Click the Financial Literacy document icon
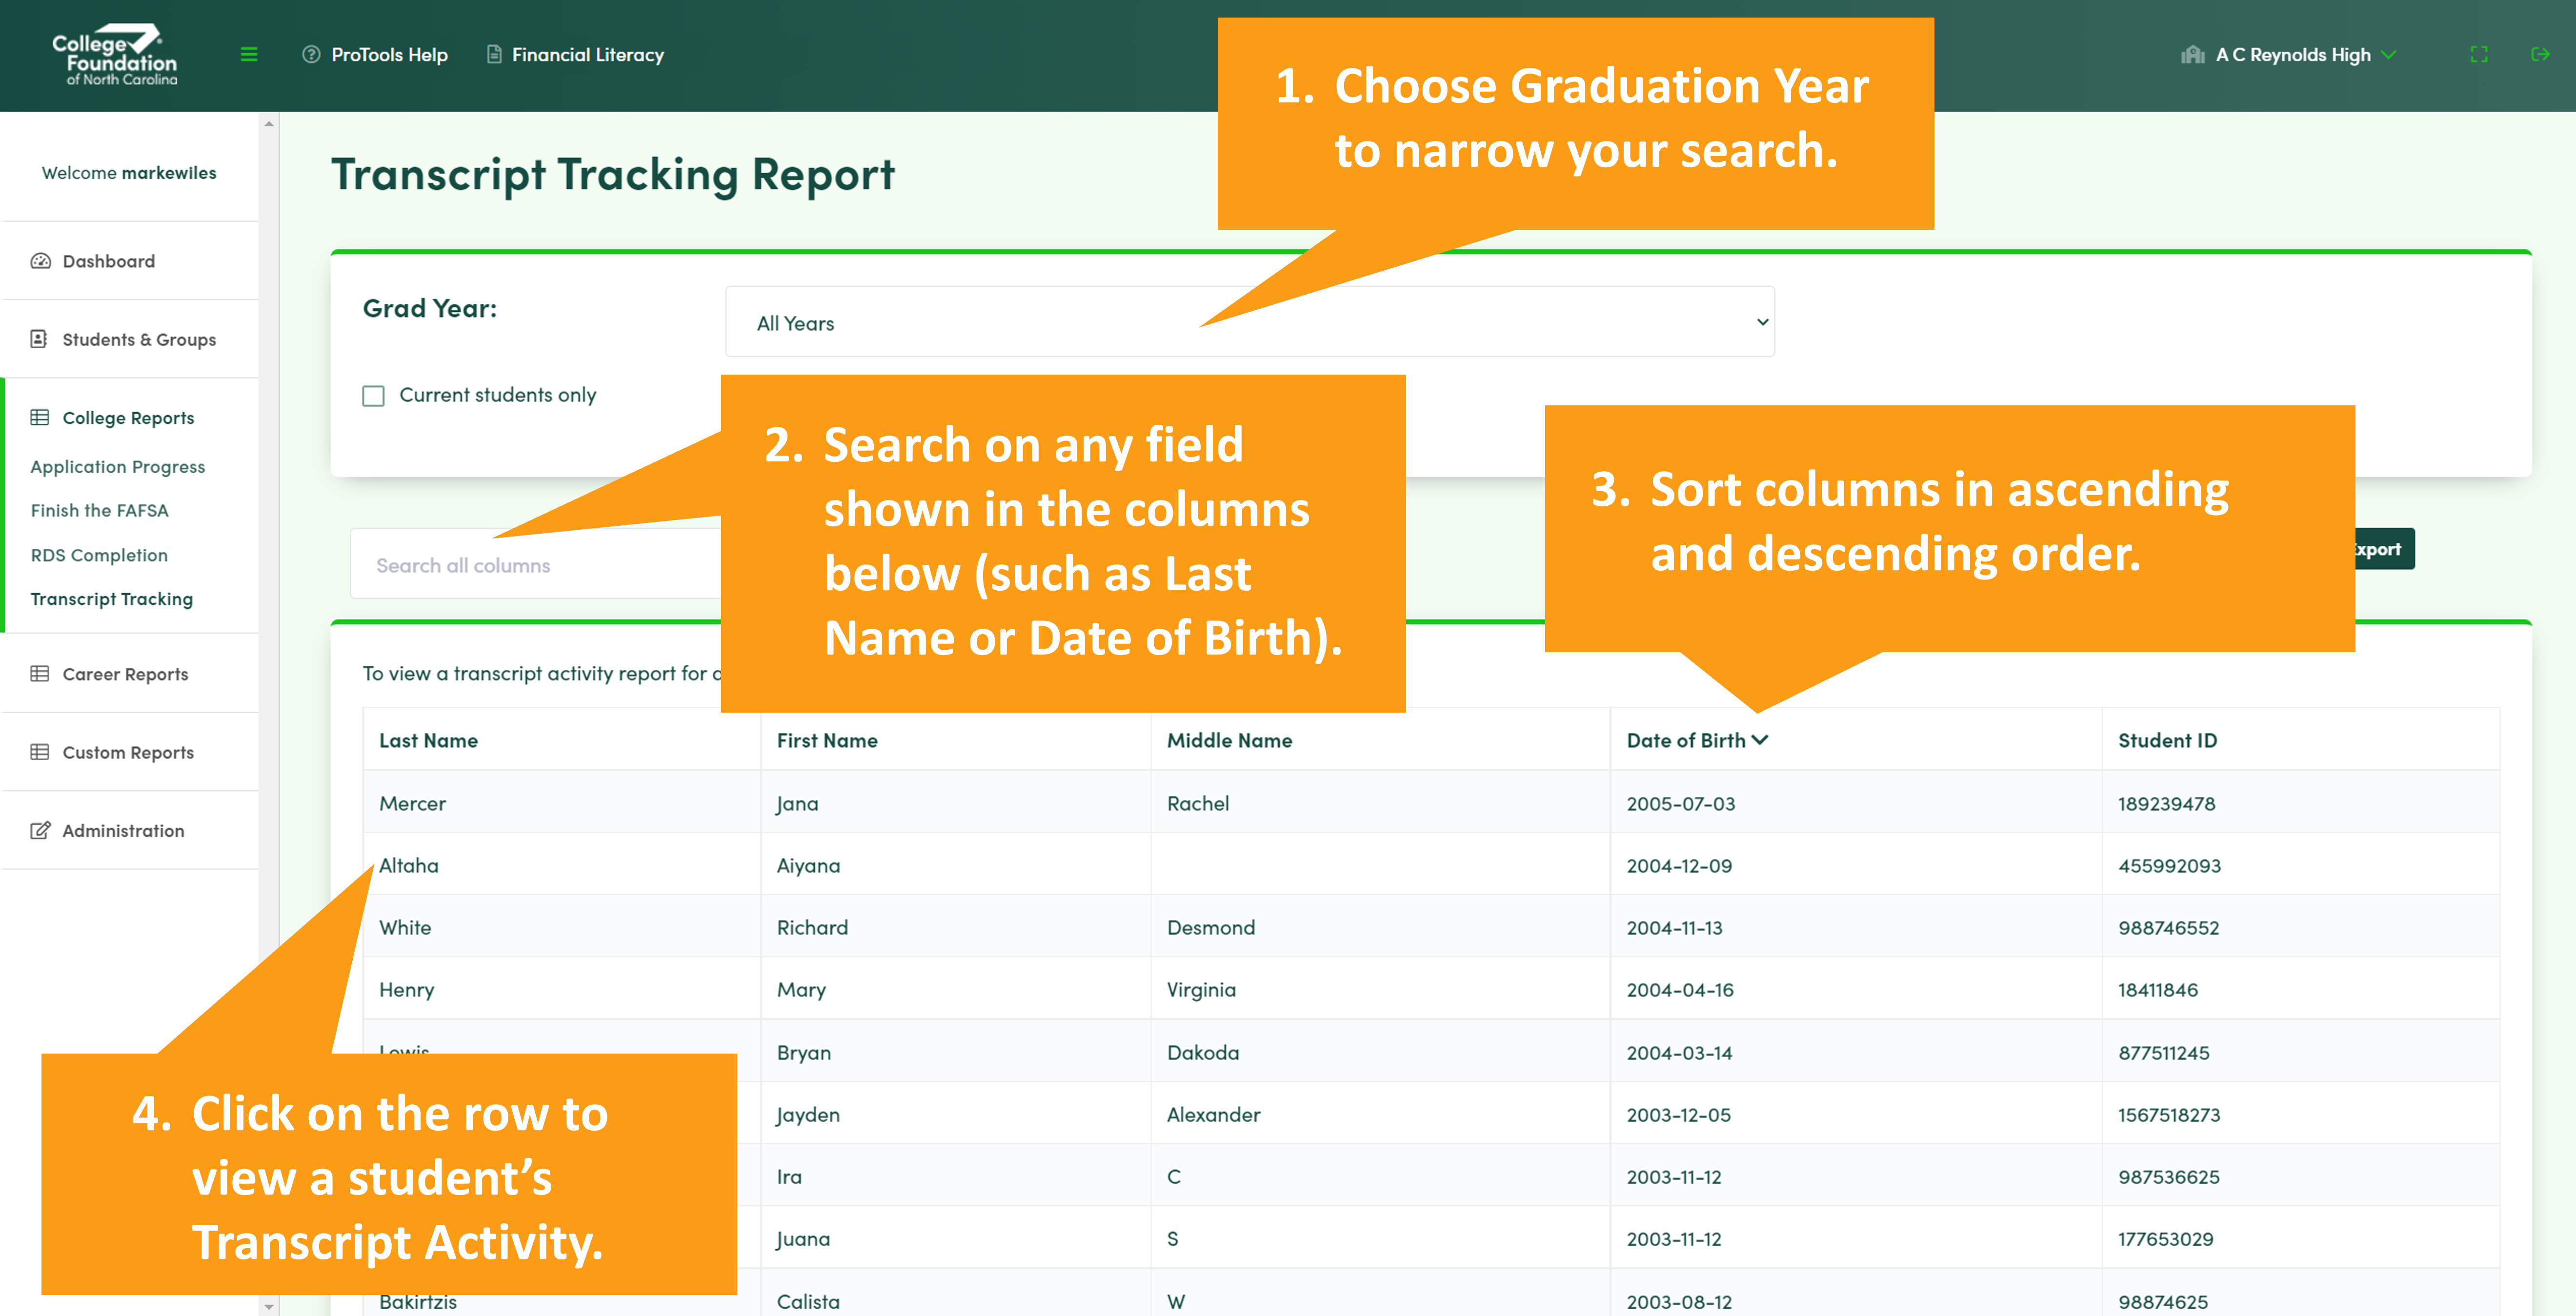Image resolution: width=2576 pixels, height=1316 pixels. (x=494, y=55)
